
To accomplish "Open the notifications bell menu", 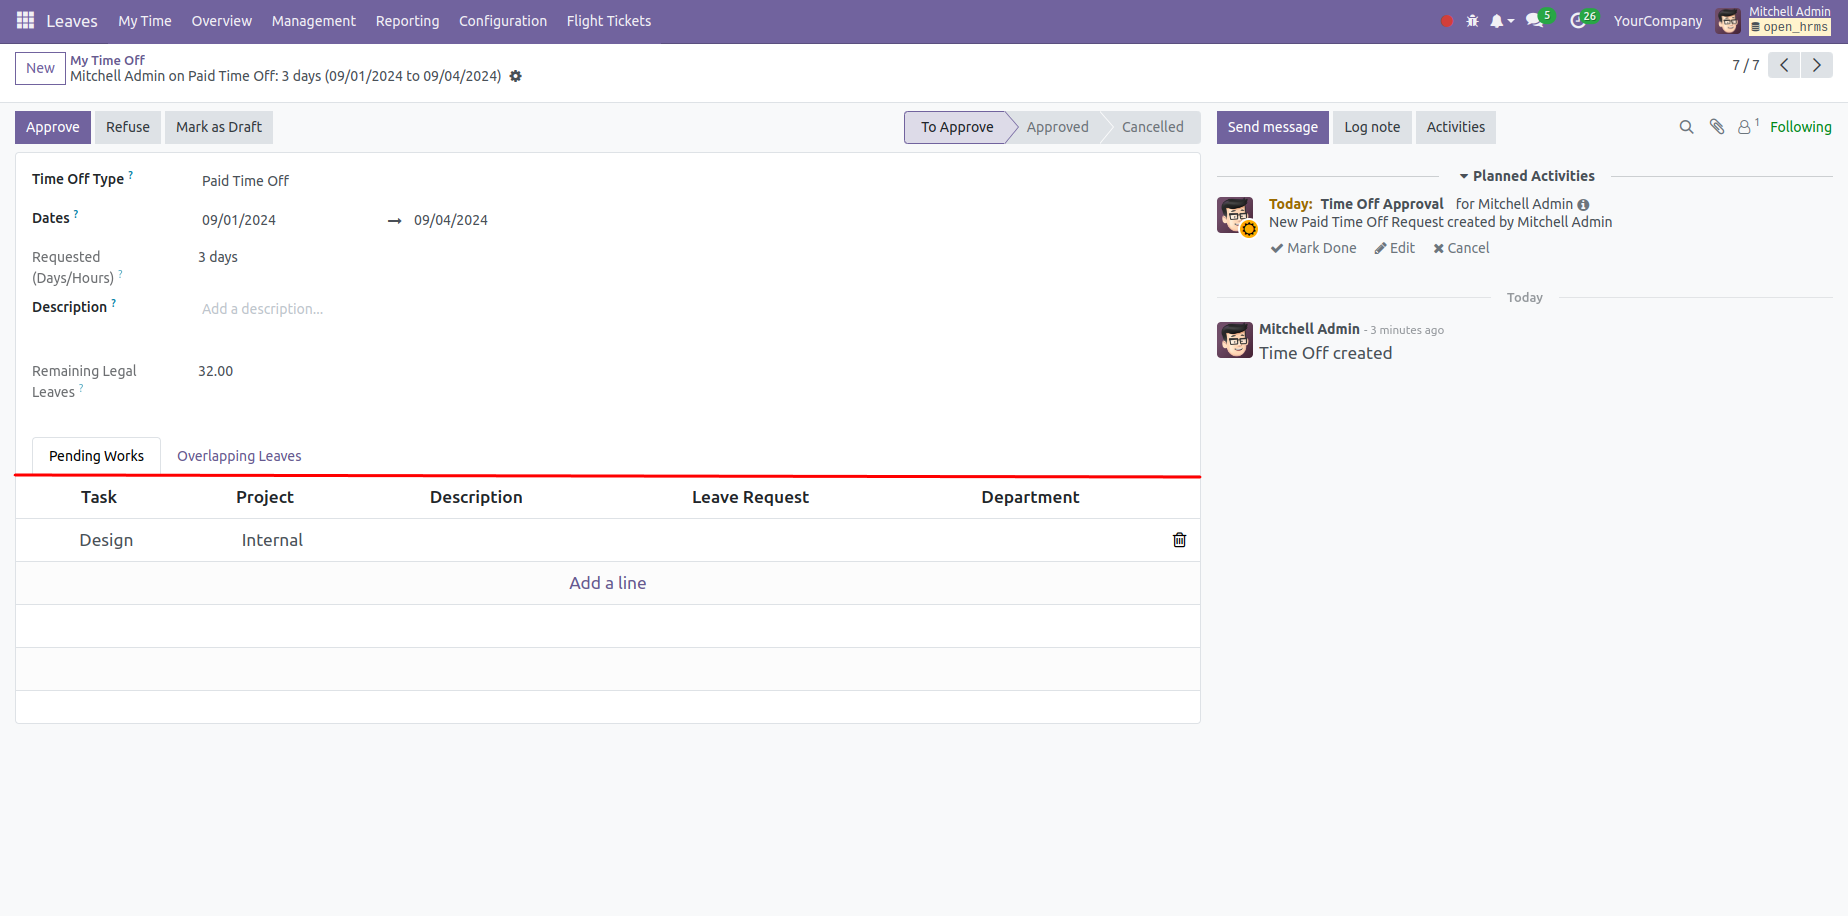I will coord(1499,21).
